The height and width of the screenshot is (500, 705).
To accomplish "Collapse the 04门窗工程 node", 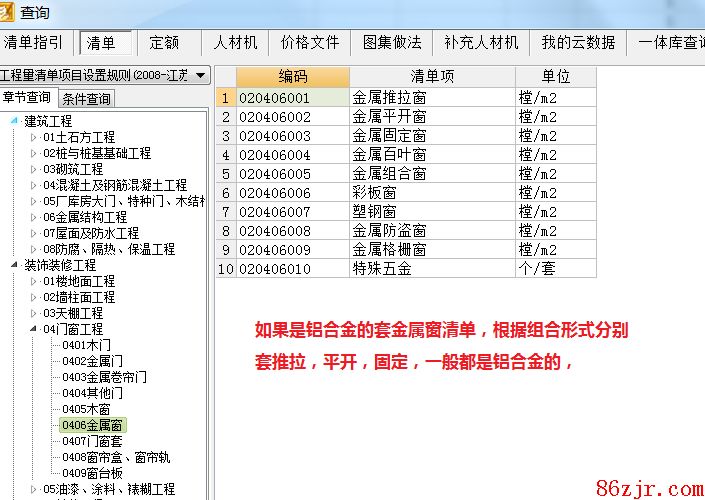I will coord(33,329).
